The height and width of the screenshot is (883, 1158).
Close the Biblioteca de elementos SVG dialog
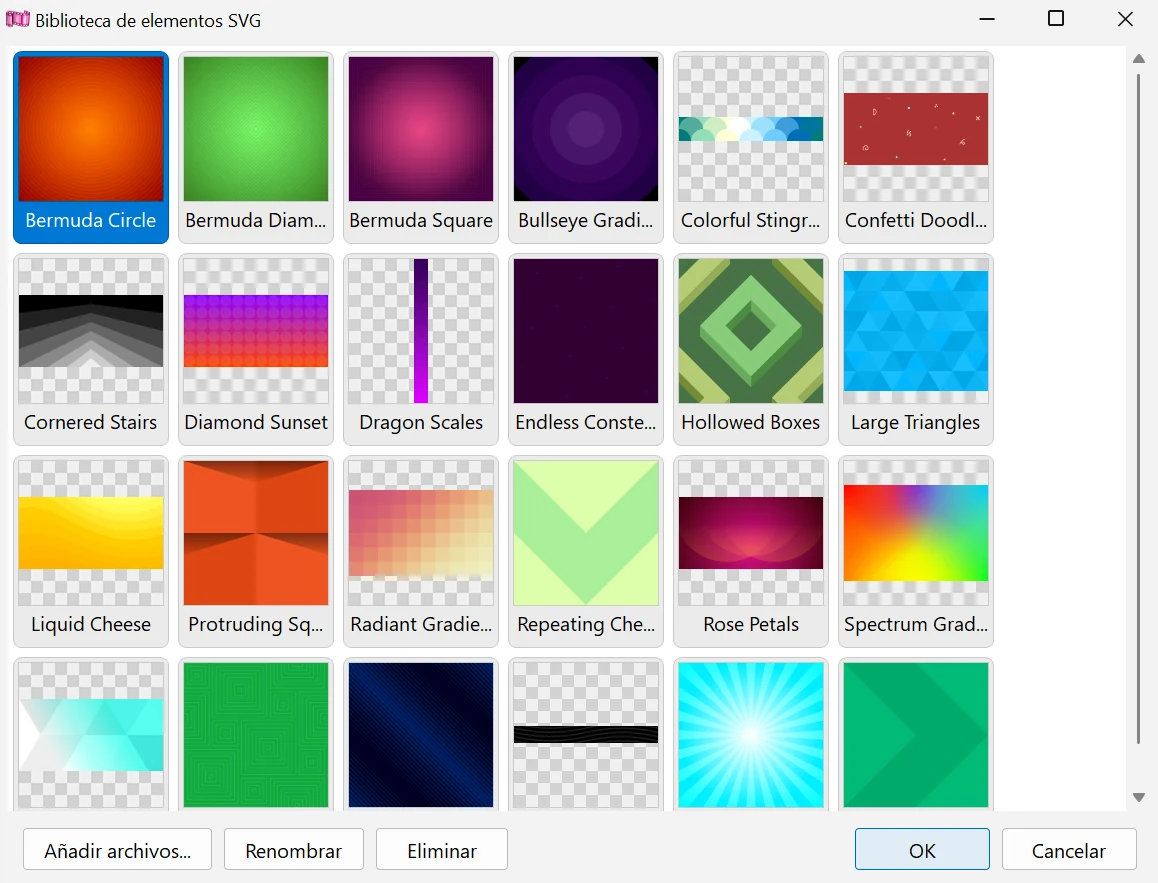1125,18
